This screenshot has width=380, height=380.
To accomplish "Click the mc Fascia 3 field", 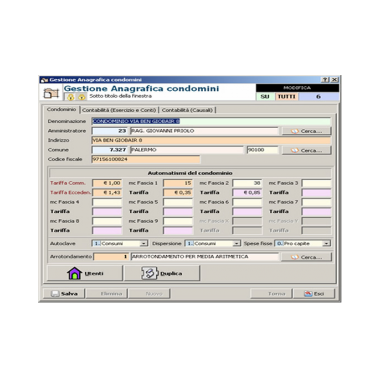I will 316,183.
